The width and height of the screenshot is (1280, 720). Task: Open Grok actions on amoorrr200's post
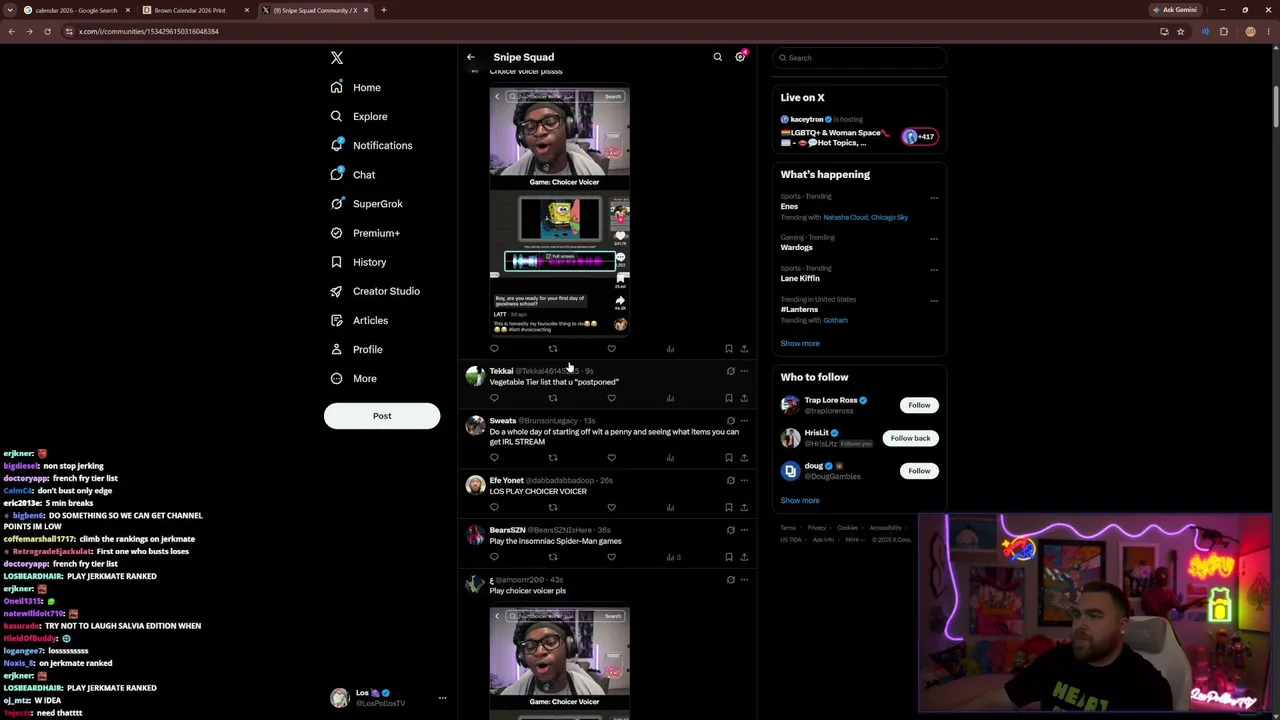730,580
